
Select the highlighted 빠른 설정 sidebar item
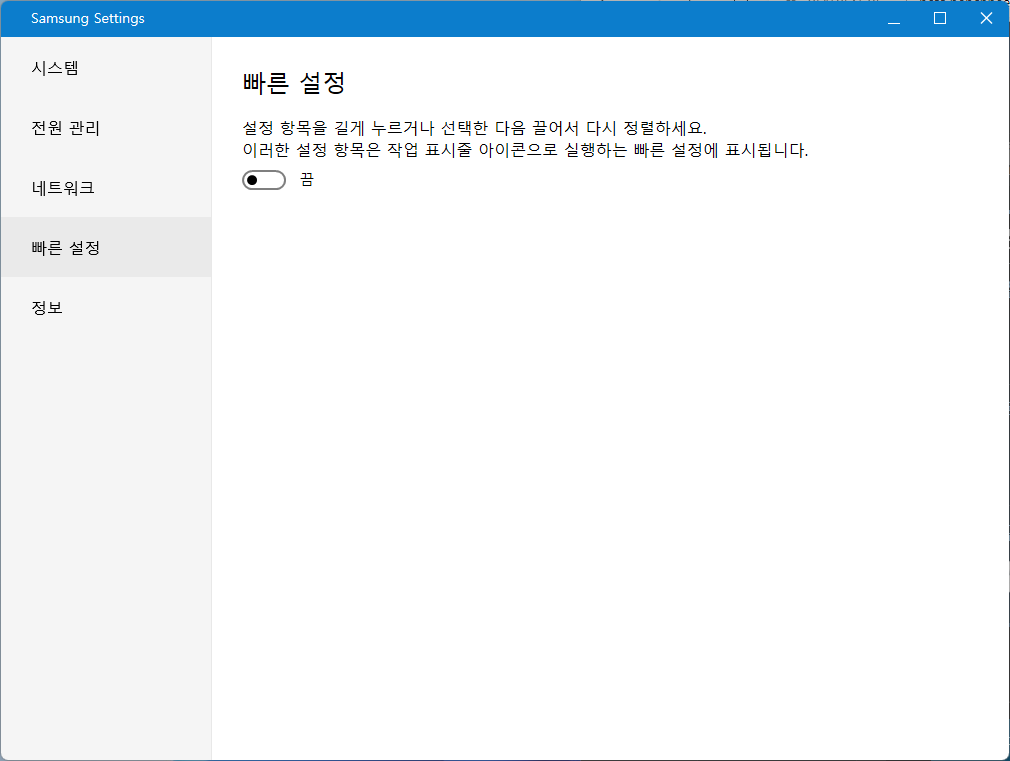(66, 247)
